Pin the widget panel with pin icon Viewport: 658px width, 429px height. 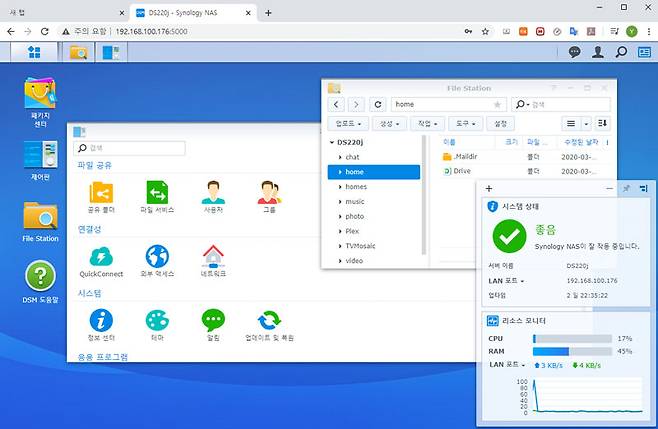(627, 188)
